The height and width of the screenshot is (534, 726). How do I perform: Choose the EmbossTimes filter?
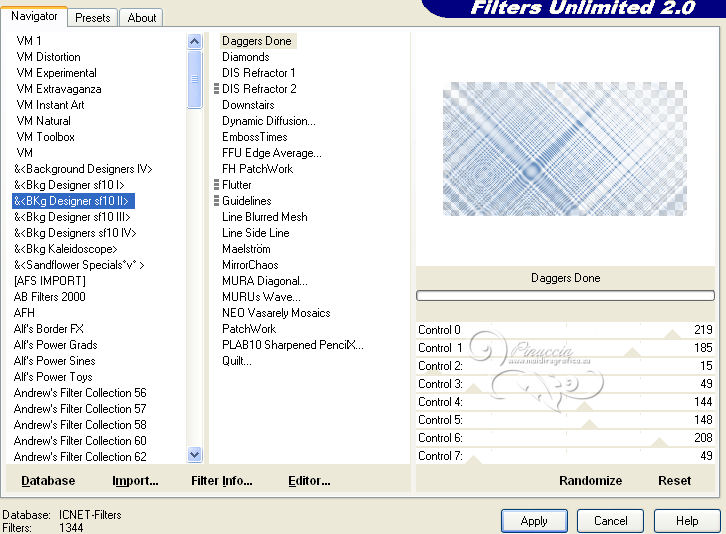click(x=255, y=137)
